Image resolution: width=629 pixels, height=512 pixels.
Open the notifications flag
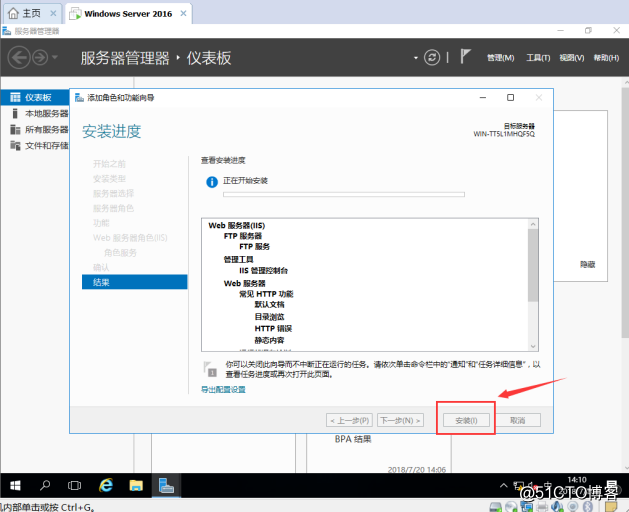[x=465, y=56]
